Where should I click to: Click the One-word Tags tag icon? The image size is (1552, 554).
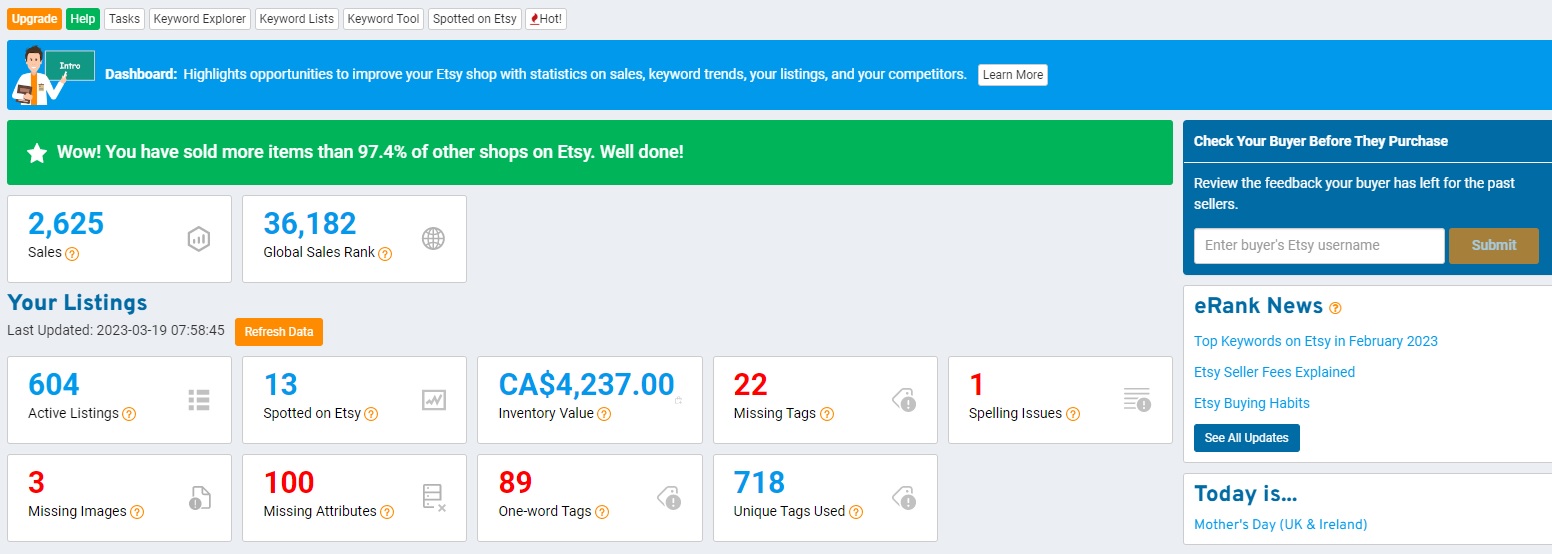click(668, 498)
